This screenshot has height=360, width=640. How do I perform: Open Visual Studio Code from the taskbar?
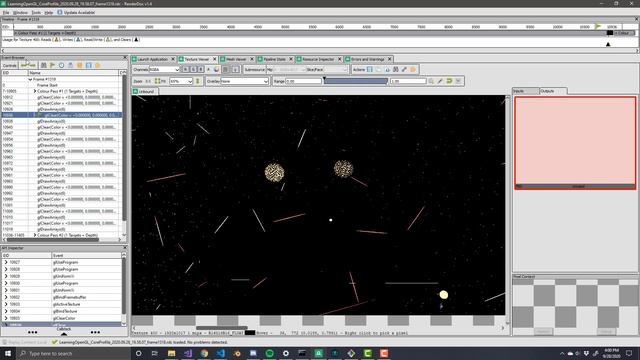pos(220,353)
